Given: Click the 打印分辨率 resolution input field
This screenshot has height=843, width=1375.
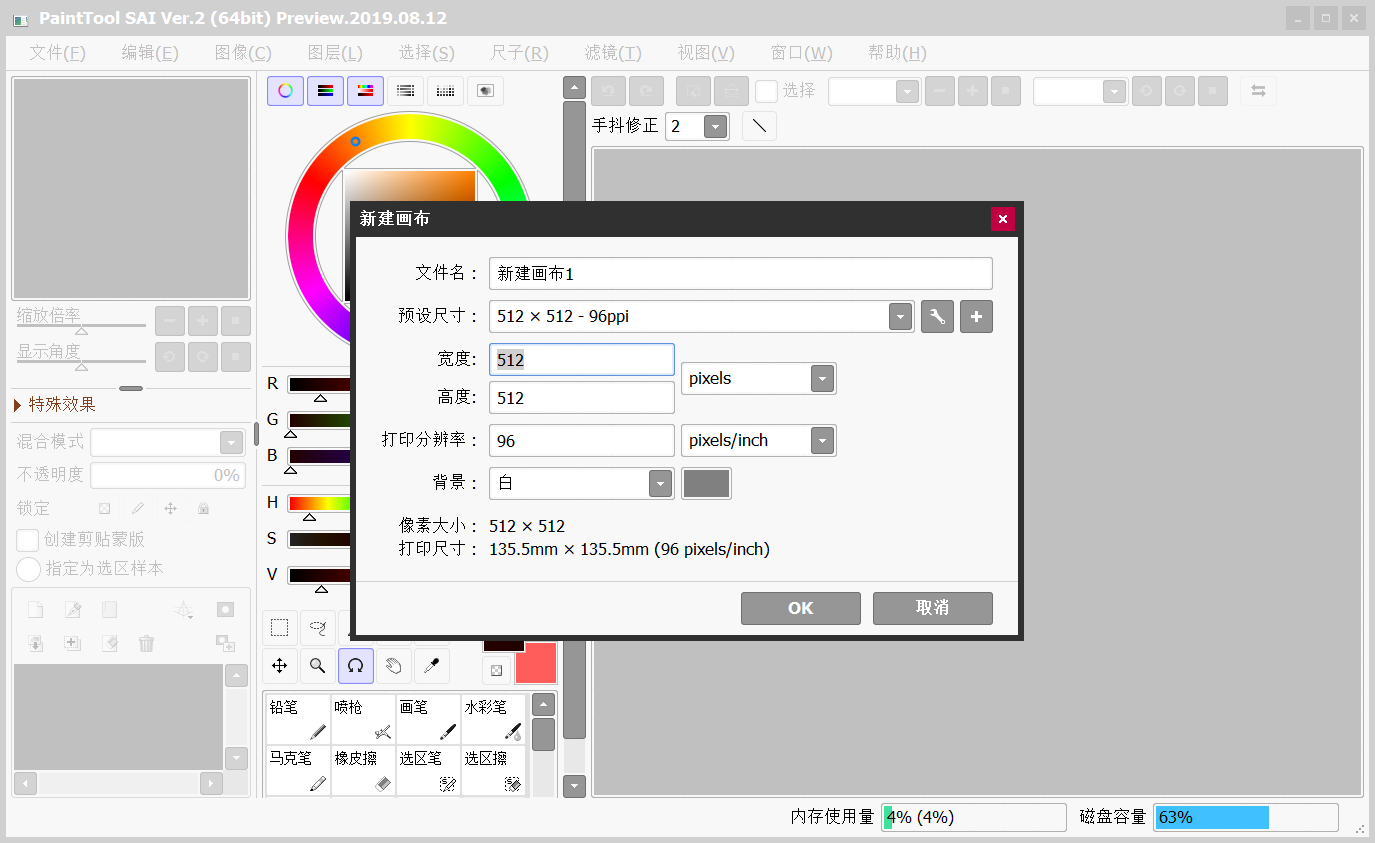Looking at the screenshot, I should tap(582, 441).
